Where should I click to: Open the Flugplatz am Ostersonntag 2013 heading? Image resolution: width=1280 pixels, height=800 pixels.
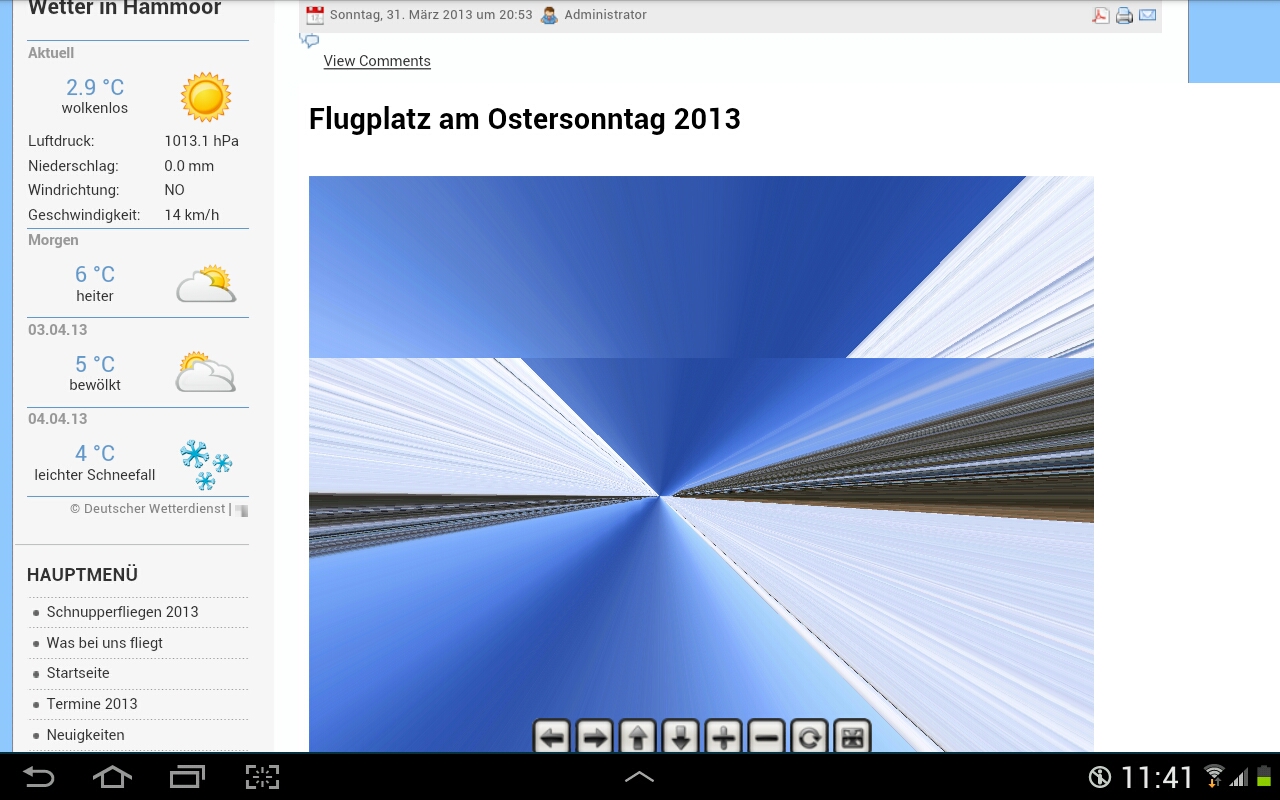click(x=524, y=119)
